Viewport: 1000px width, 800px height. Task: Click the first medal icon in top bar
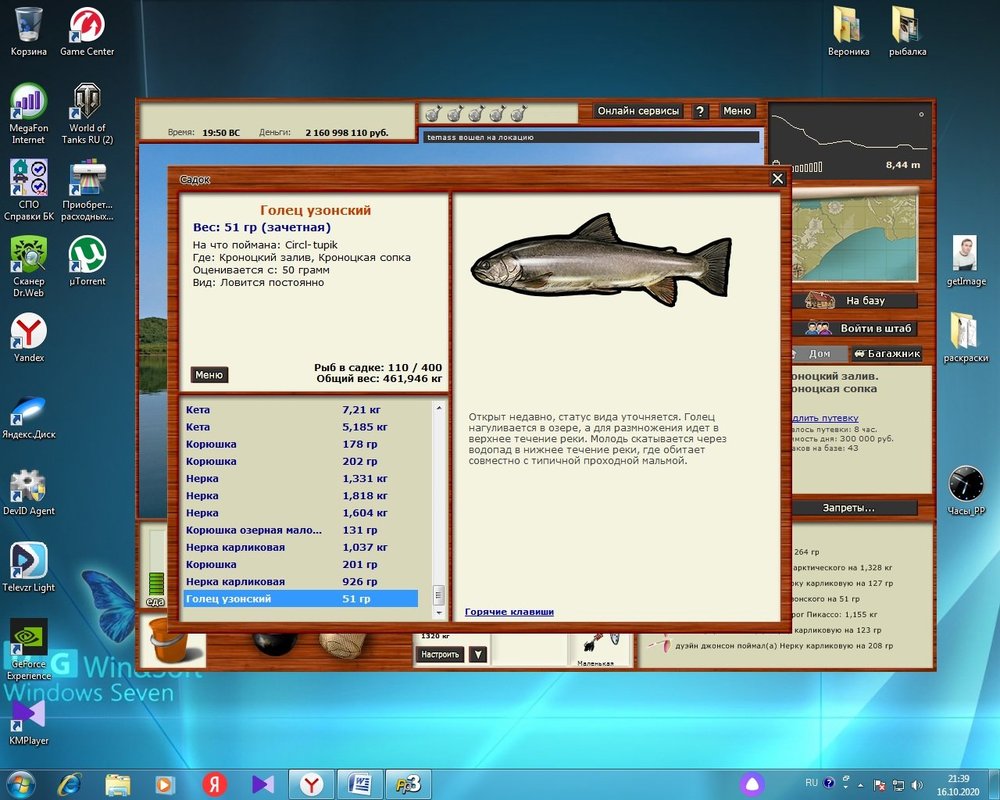pyautogui.click(x=434, y=112)
